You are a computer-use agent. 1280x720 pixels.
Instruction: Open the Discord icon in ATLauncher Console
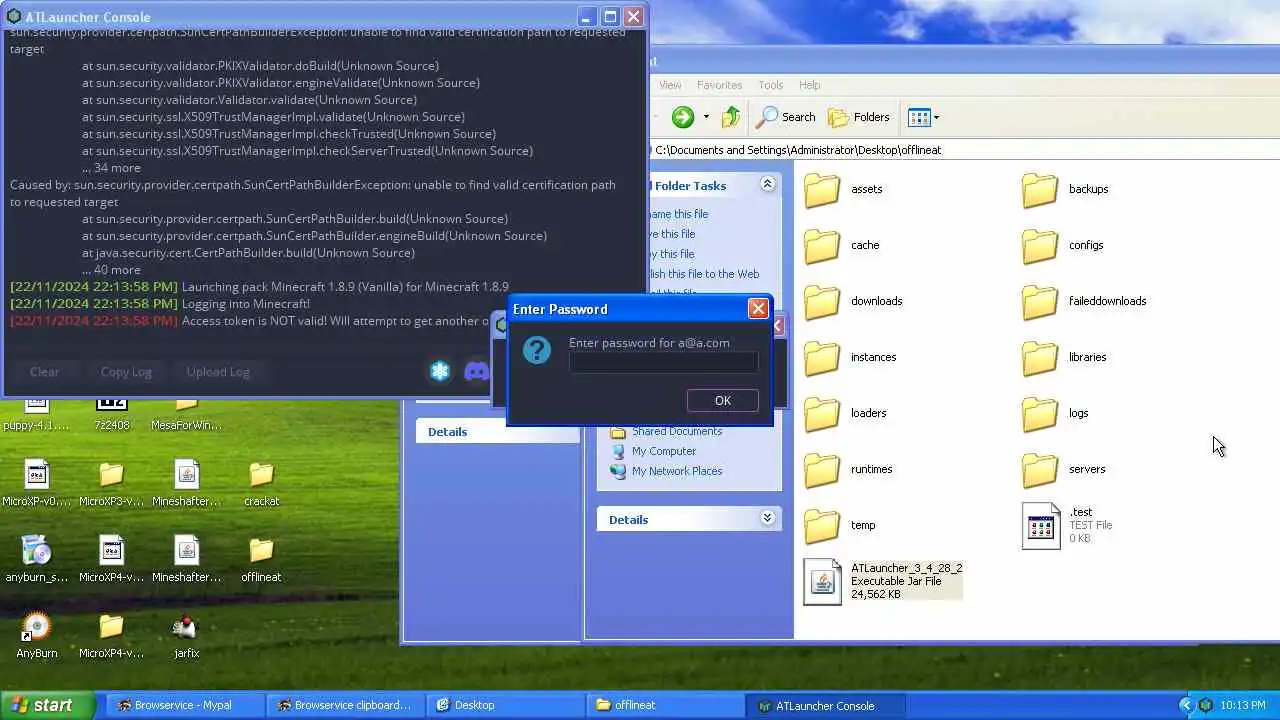click(x=477, y=371)
